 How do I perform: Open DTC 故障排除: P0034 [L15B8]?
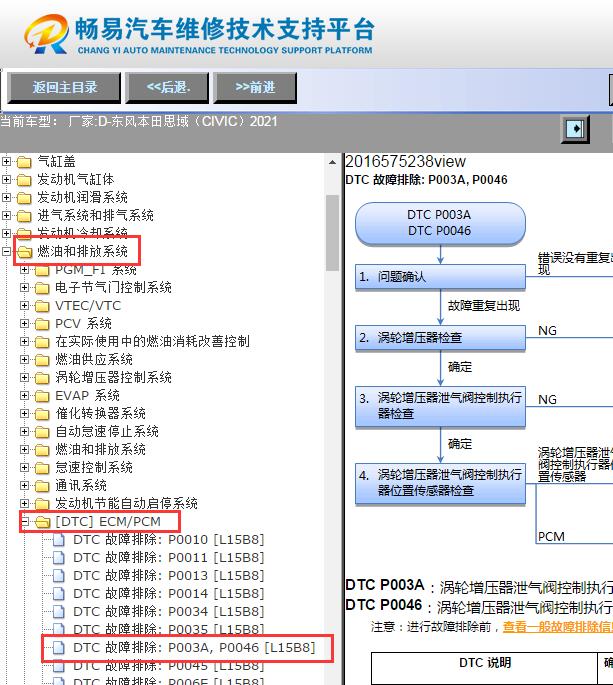(169, 612)
